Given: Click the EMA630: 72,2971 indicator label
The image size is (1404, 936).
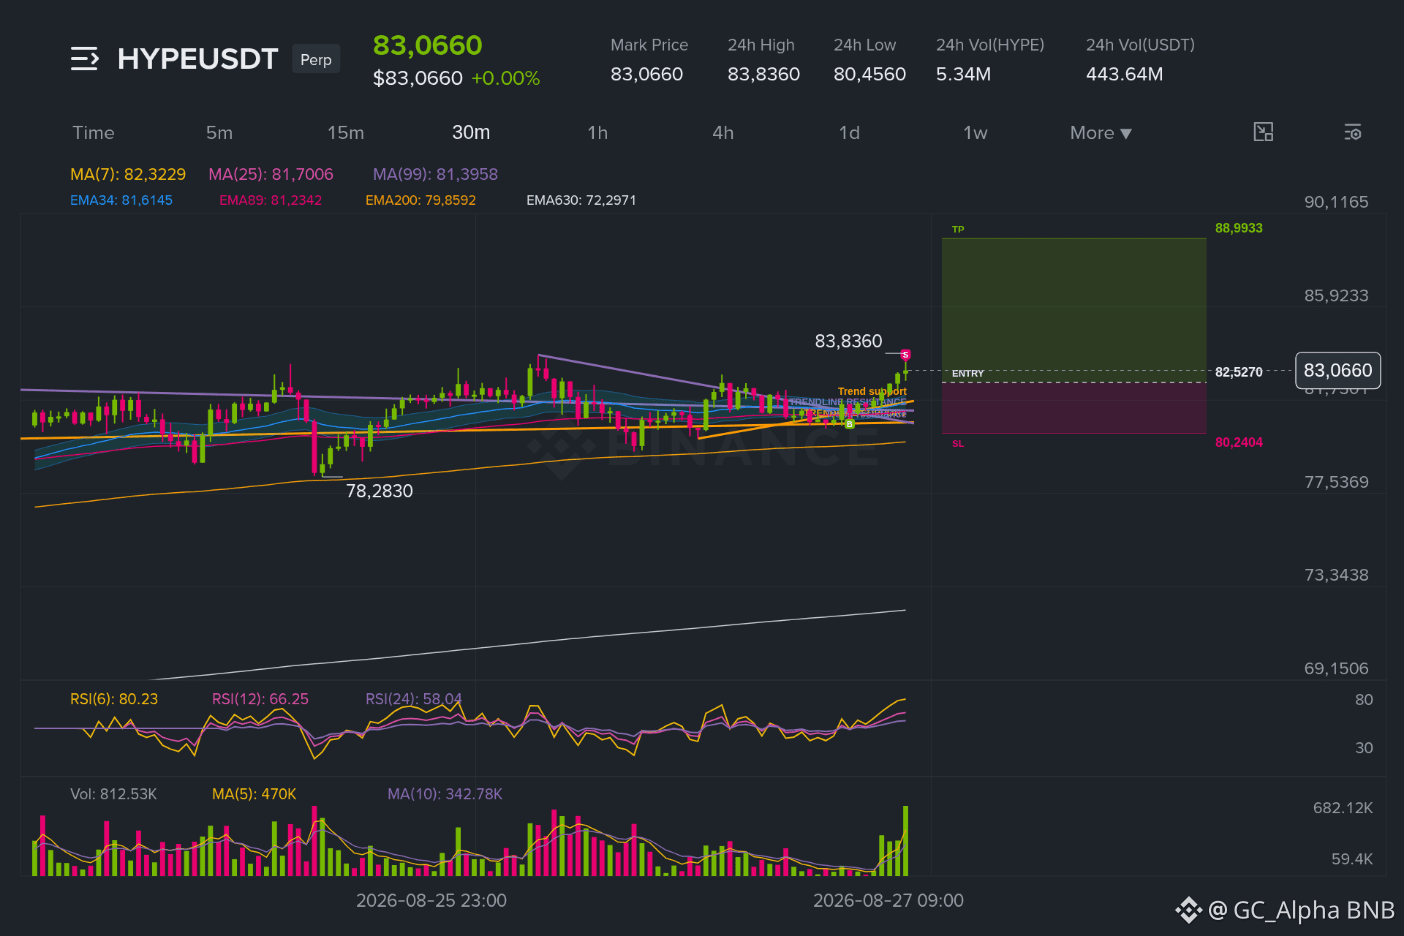Looking at the screenshot, I should (x=581, y=200).
